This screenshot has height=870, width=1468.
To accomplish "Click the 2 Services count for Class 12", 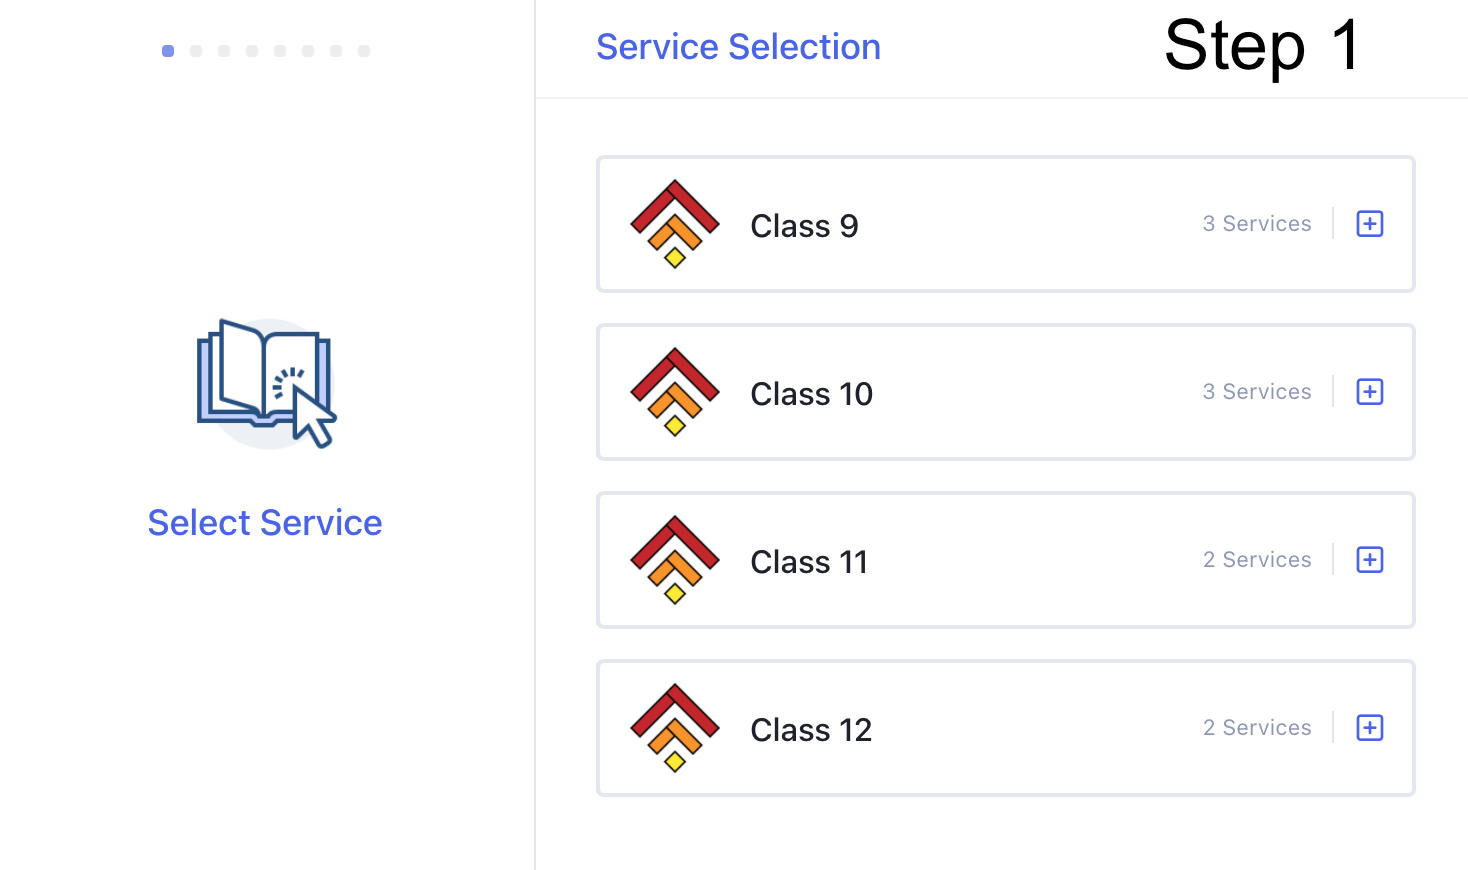I will coord(1257,728).
